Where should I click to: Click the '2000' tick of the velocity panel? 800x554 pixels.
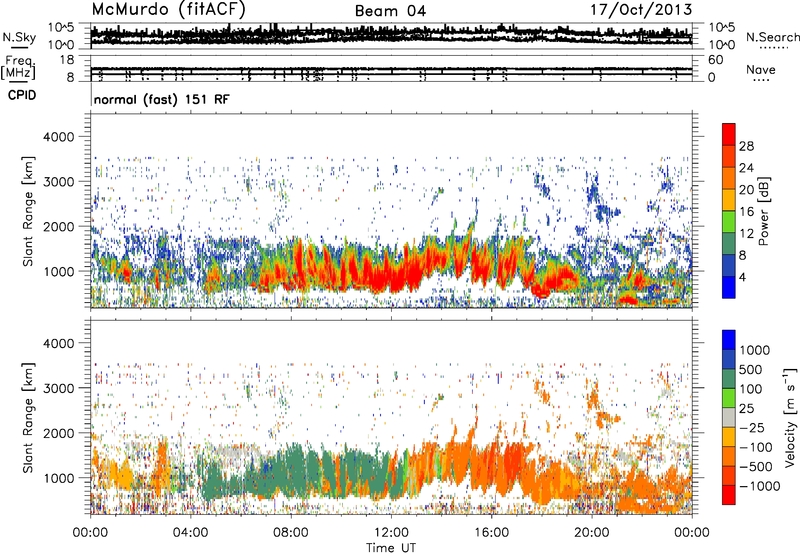(x=59, y=433)
